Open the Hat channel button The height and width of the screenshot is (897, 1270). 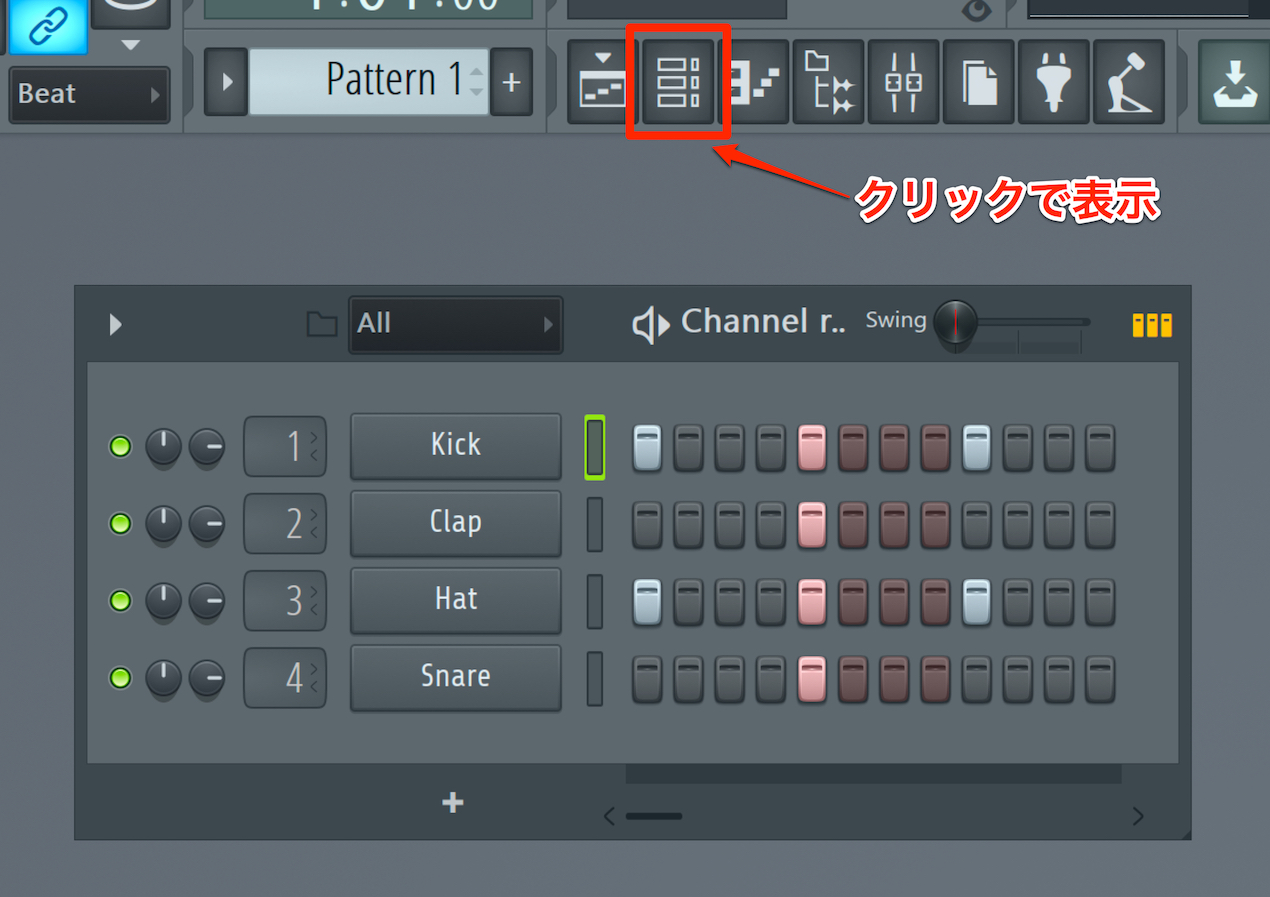click(456, 599)
